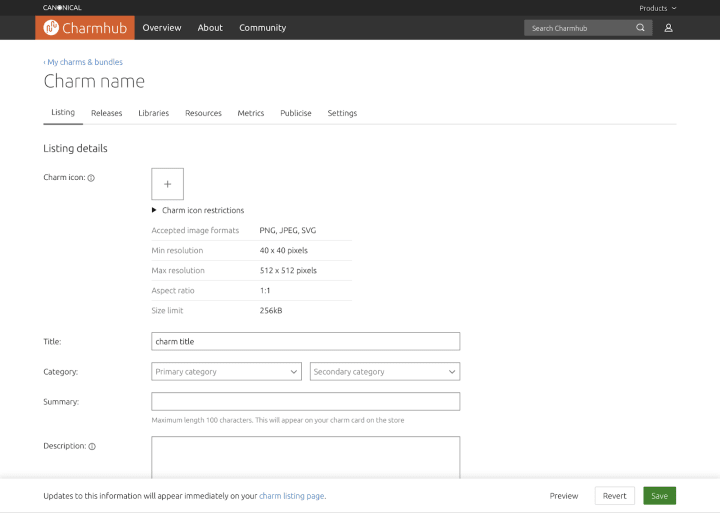Switch to the Listing tab

point(63,113)
